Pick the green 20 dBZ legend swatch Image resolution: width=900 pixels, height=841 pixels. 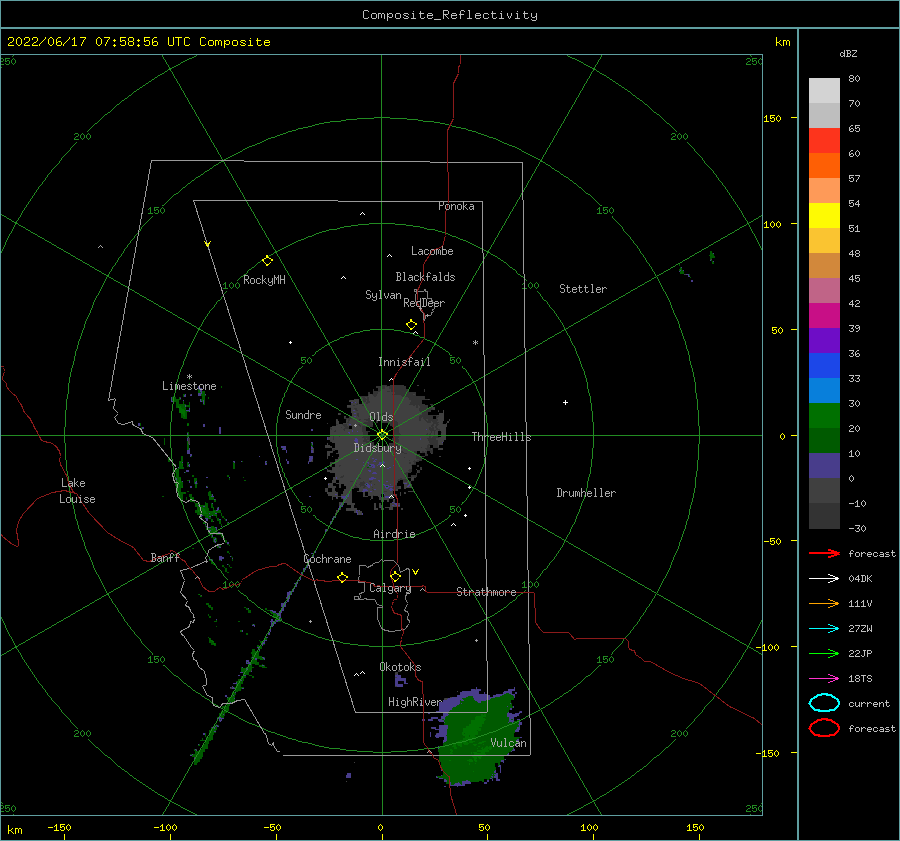(824, 416)
